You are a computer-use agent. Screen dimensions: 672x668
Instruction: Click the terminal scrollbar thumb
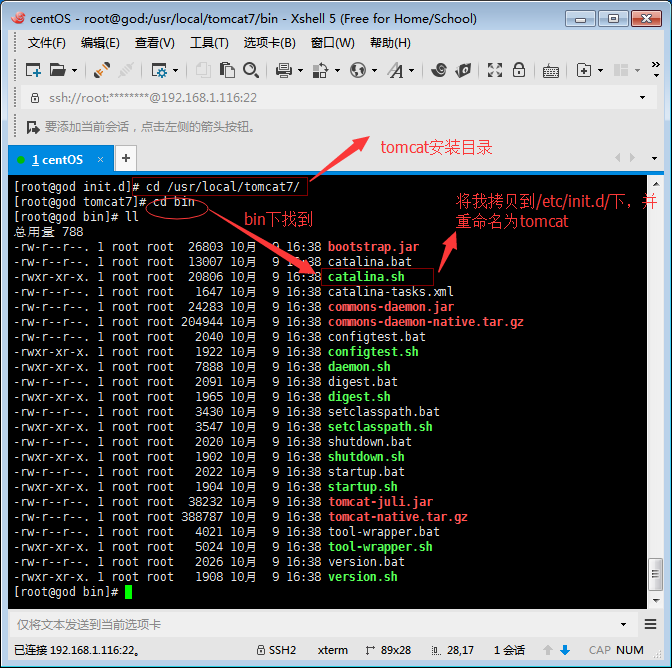[655, 574]
